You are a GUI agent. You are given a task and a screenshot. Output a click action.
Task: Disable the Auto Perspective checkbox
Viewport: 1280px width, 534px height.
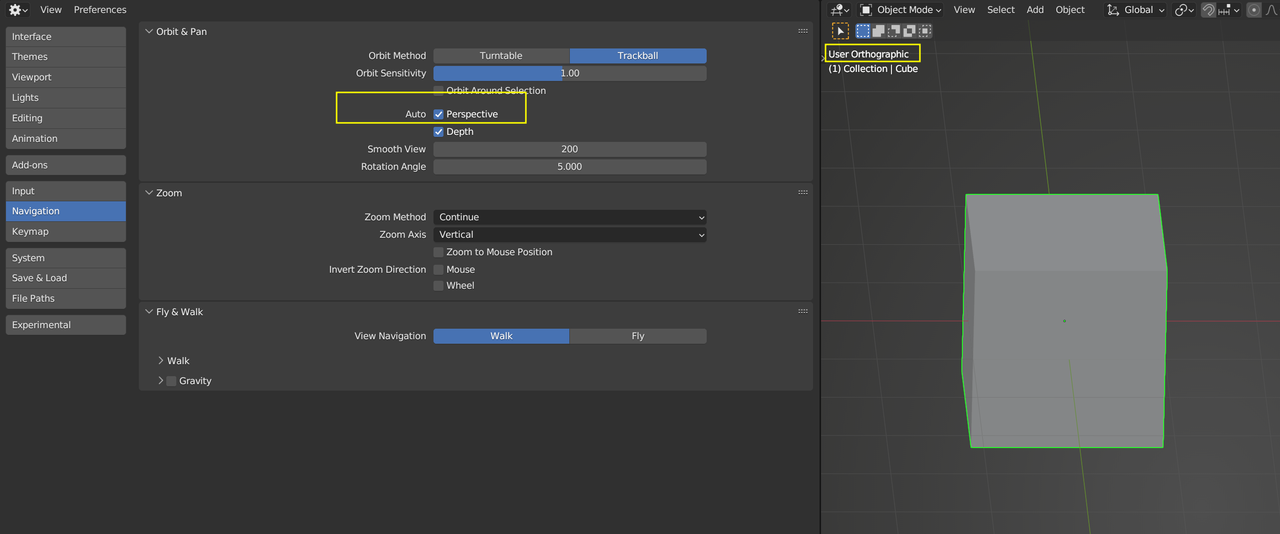(x=439, y=114)
